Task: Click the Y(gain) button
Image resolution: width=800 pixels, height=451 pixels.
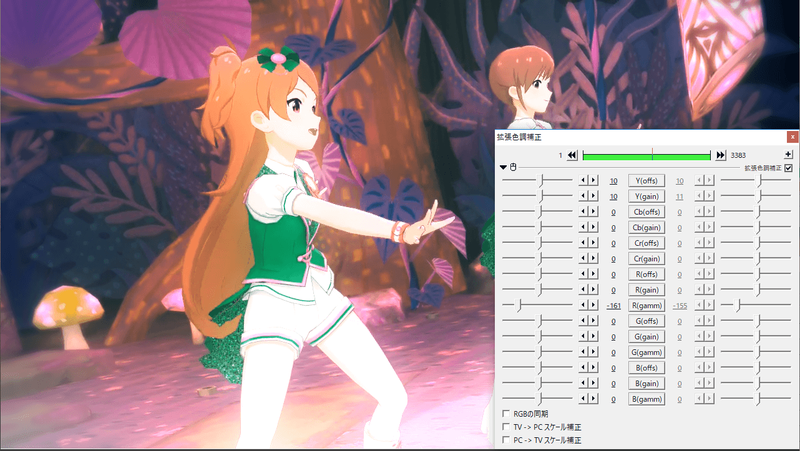Action: (646, 196)
